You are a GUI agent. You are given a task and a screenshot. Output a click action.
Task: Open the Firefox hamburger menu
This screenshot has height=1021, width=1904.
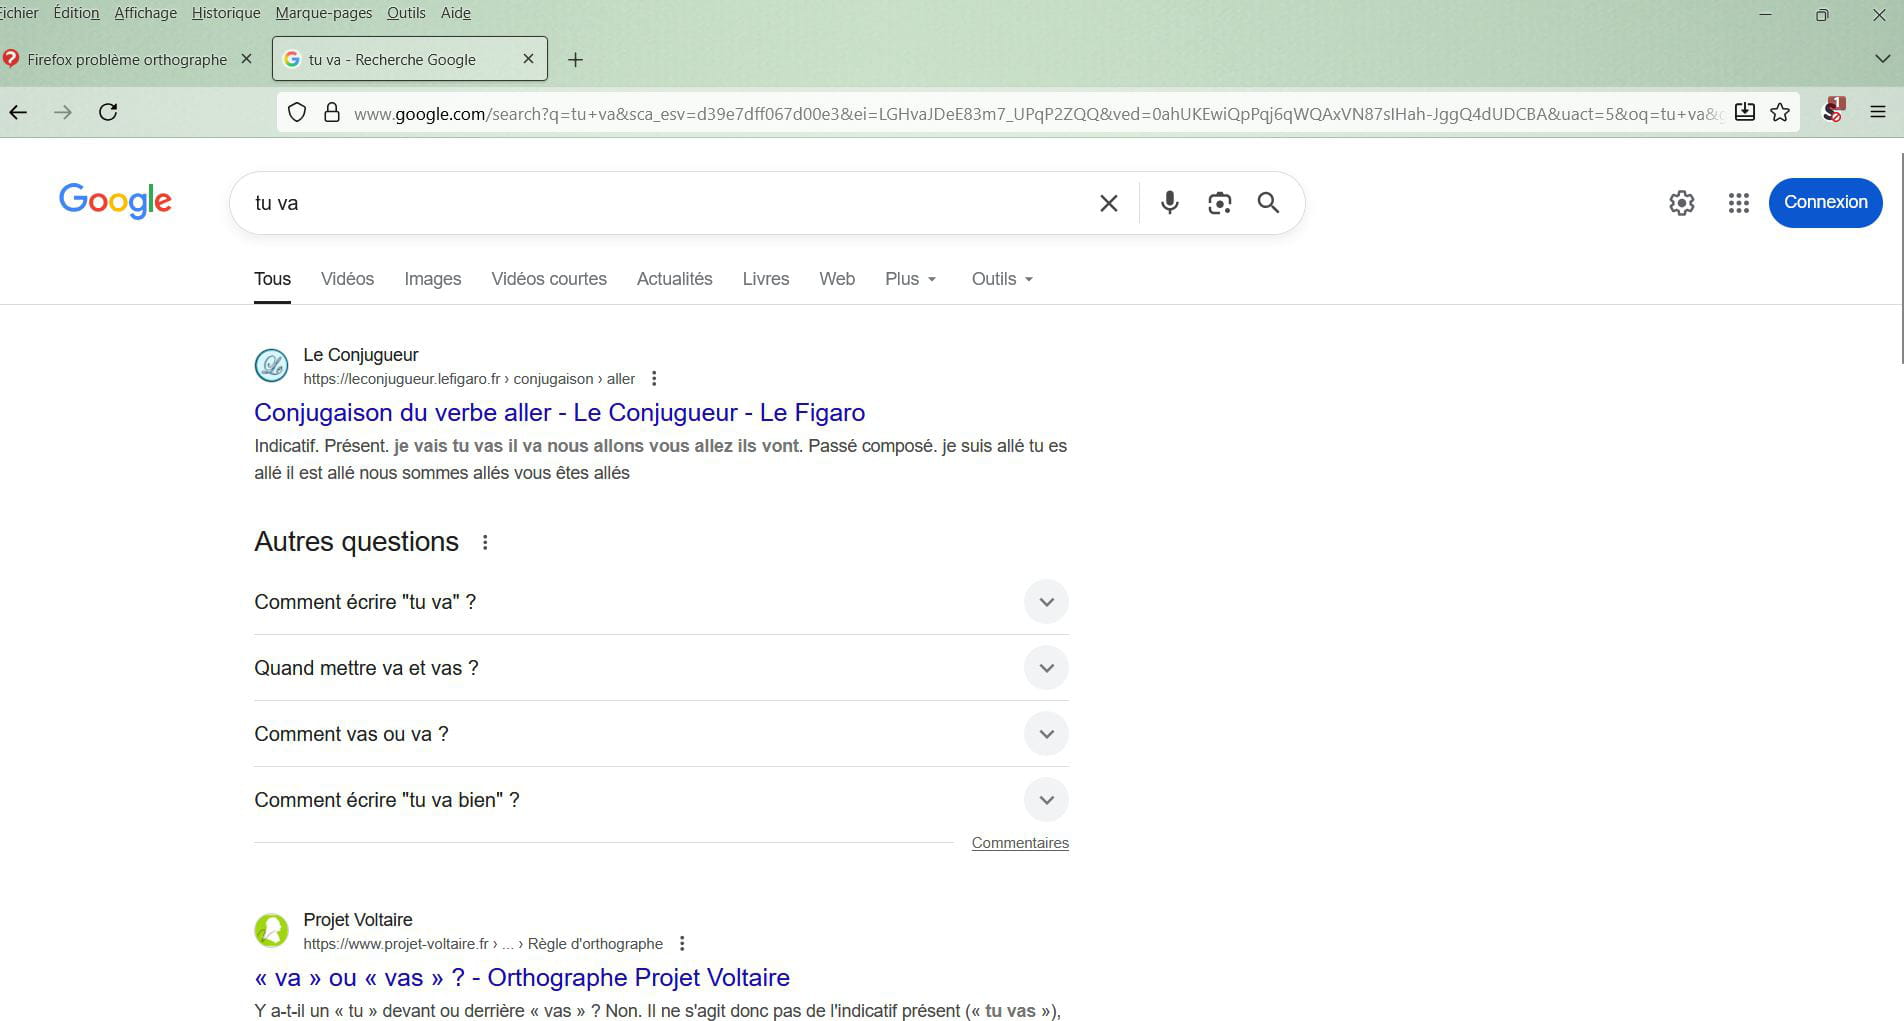pyautogui.click(x=1878, y=112)
